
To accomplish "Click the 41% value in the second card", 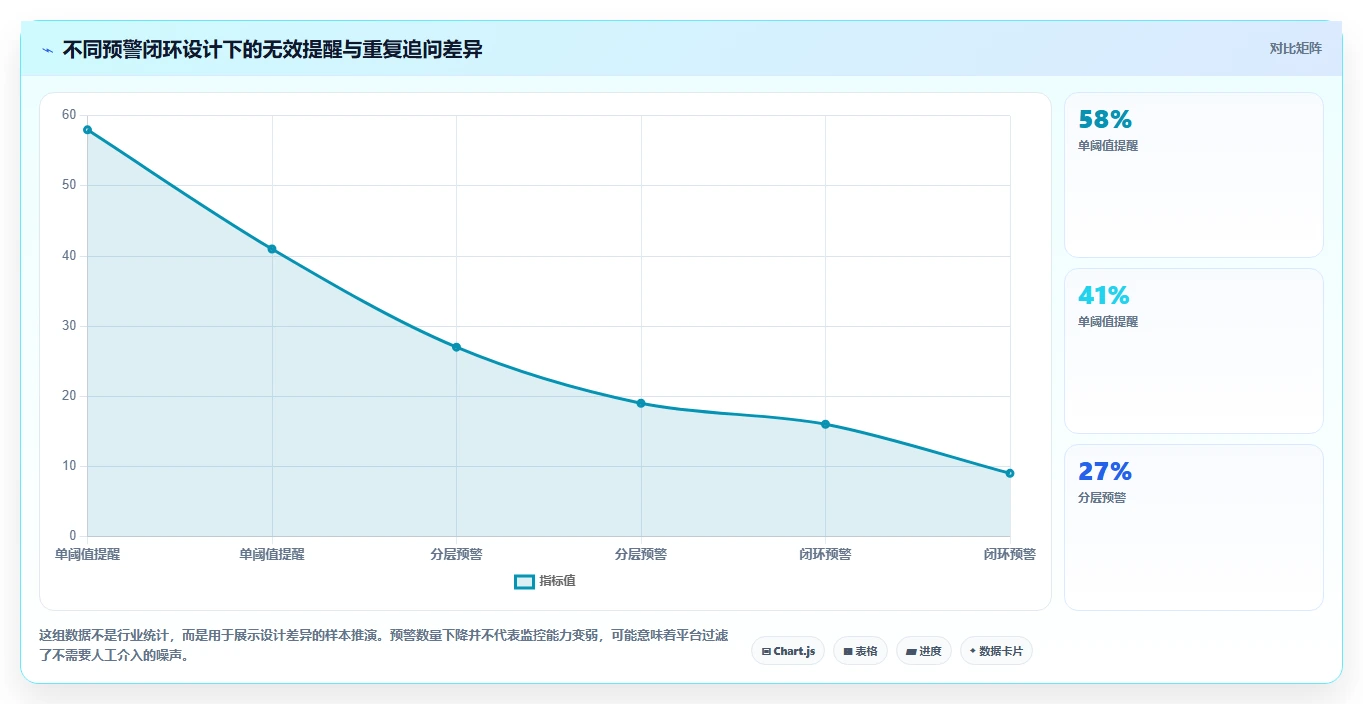I will (x=1104, y=296).
